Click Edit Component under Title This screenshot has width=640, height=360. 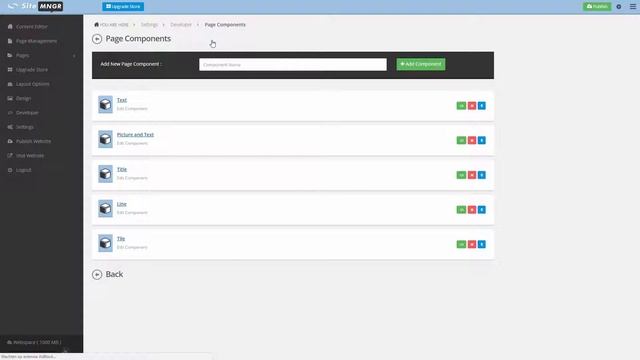click(x=132, y=178)
